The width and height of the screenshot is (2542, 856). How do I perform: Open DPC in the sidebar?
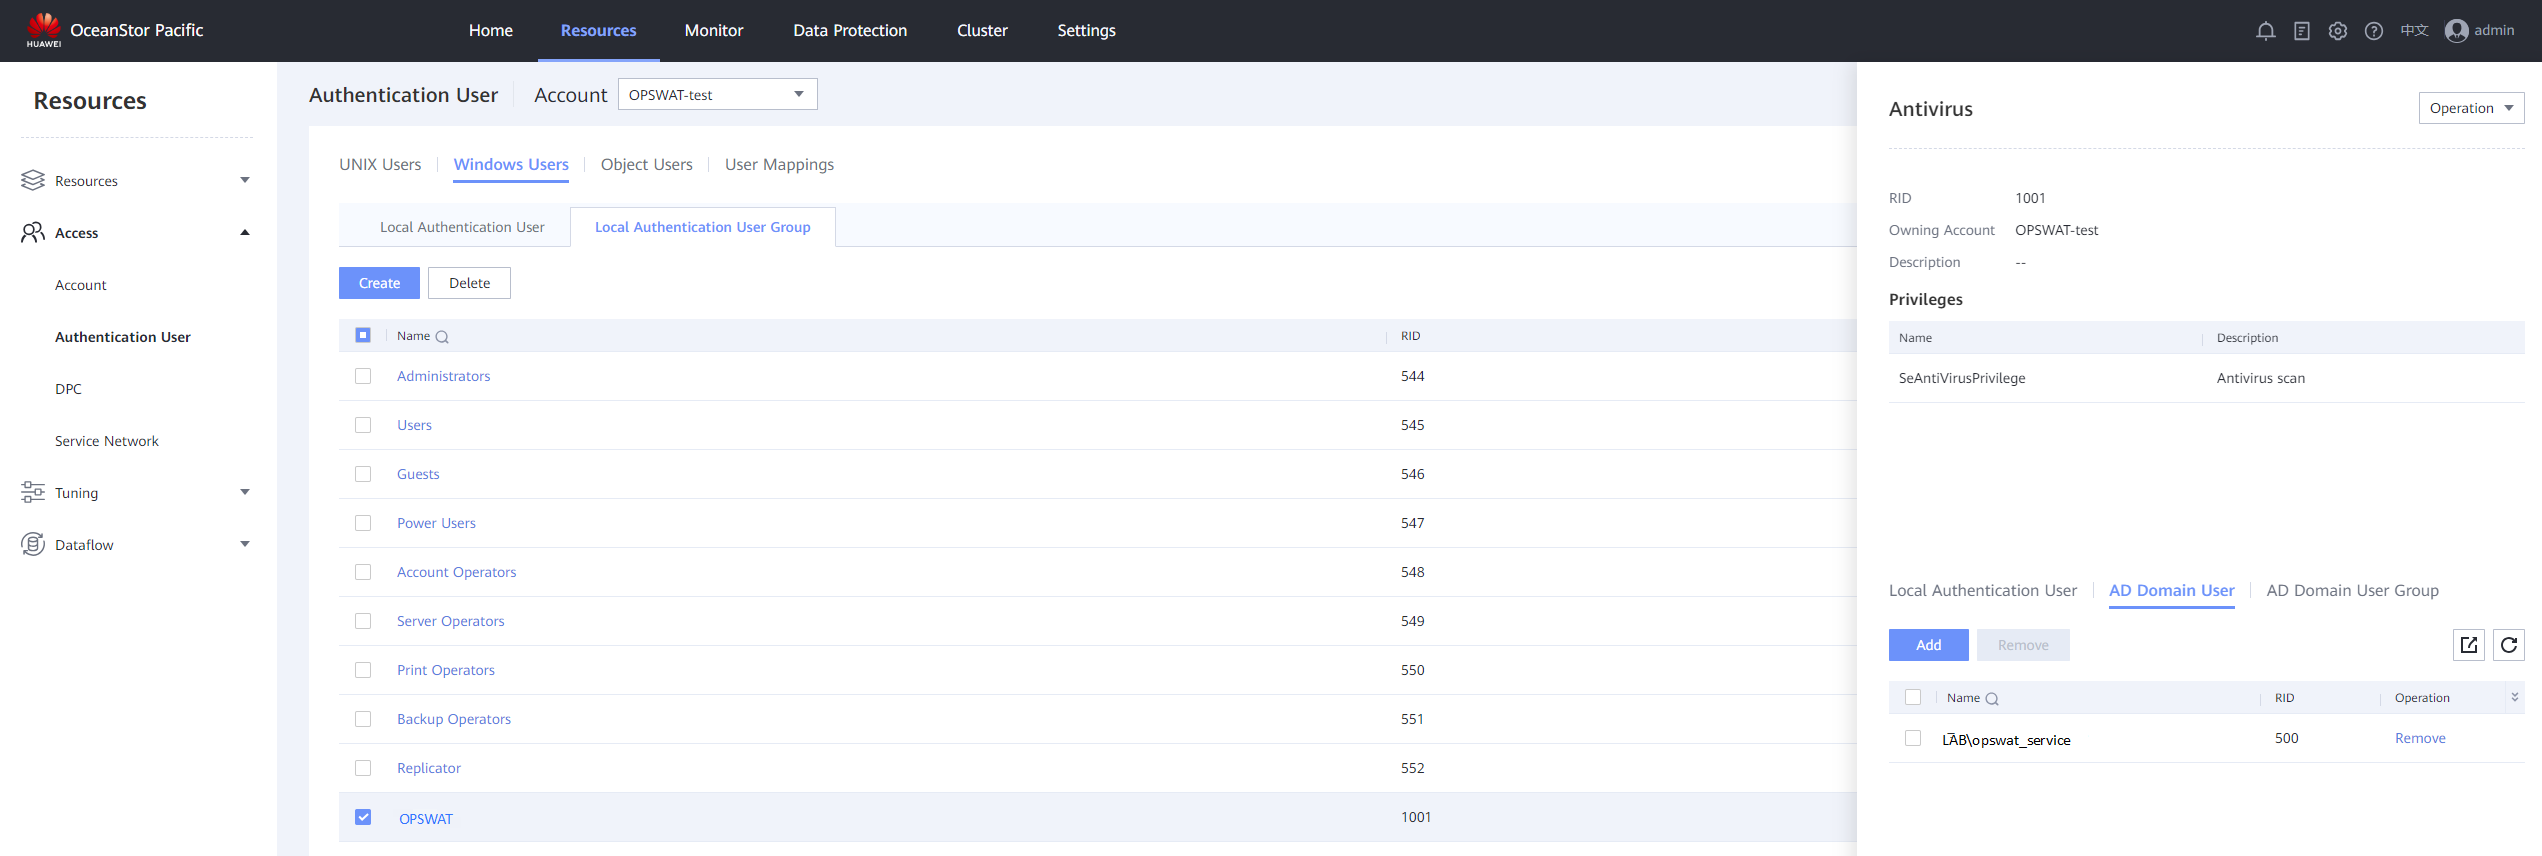tap(68, 389)
